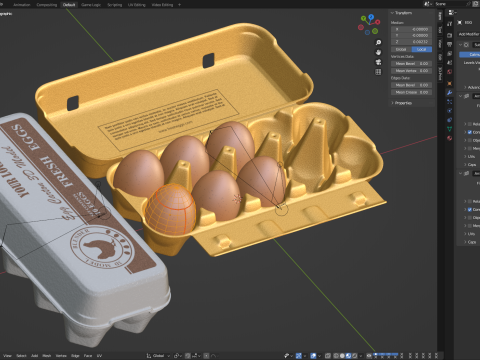Open the Tool tab in viewport sidebar
This screenshot has height=360, width=480.
(x=440, y=29)
